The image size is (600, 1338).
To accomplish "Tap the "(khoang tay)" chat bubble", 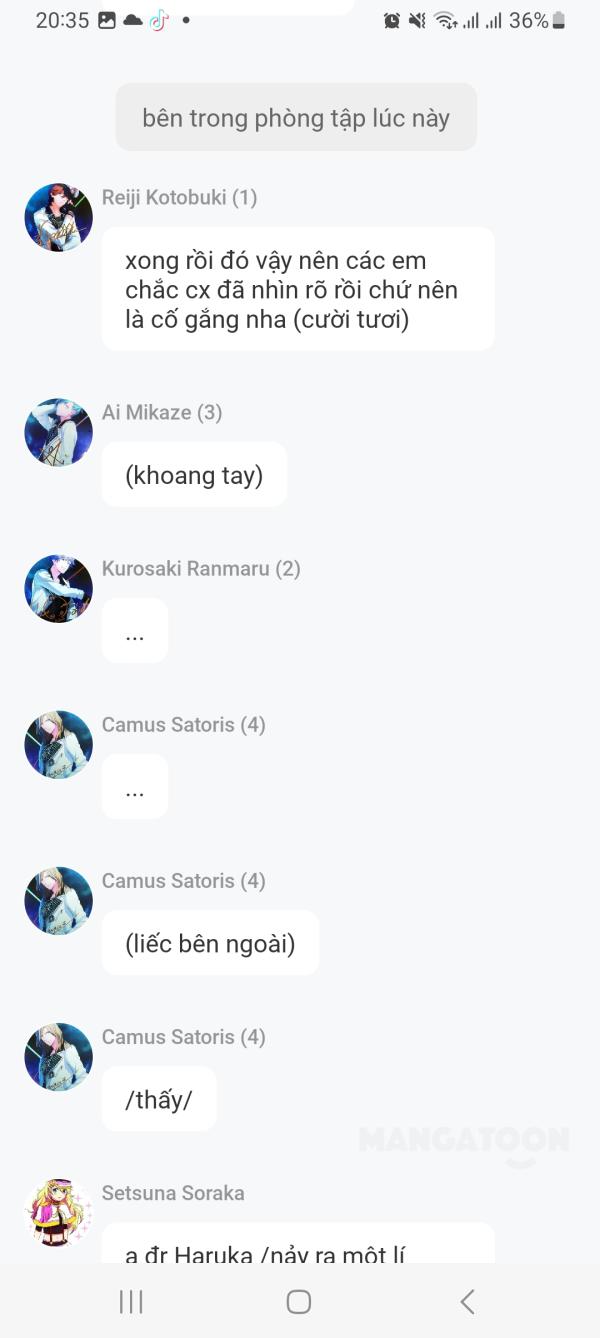I will pos(194,475).
